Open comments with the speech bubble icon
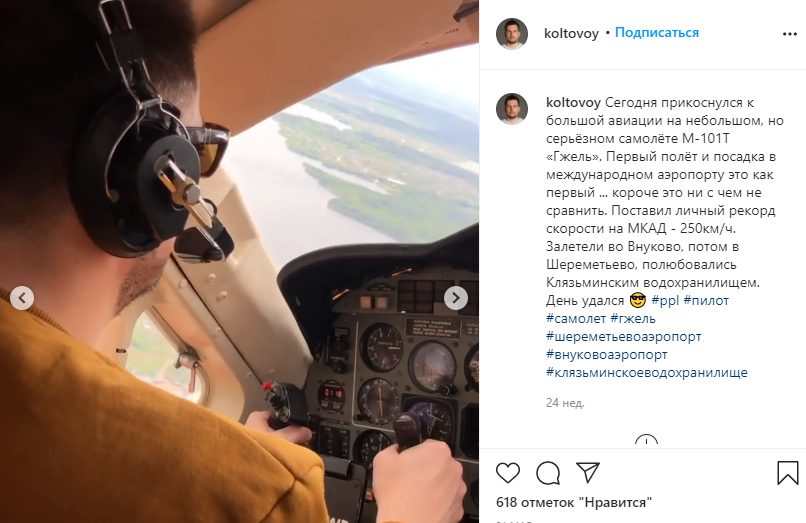This screenshot has width=806, height=523. [548, 473]
